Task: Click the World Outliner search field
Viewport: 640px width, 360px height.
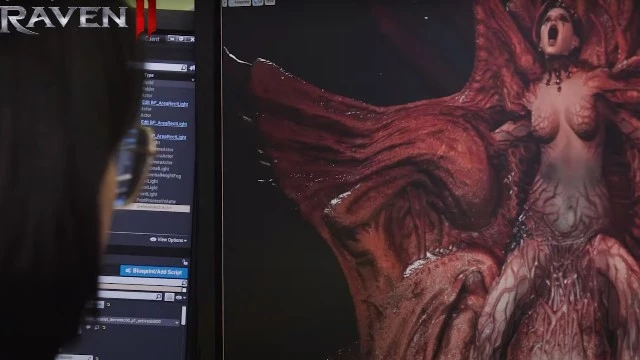Action: click(162, 67)
